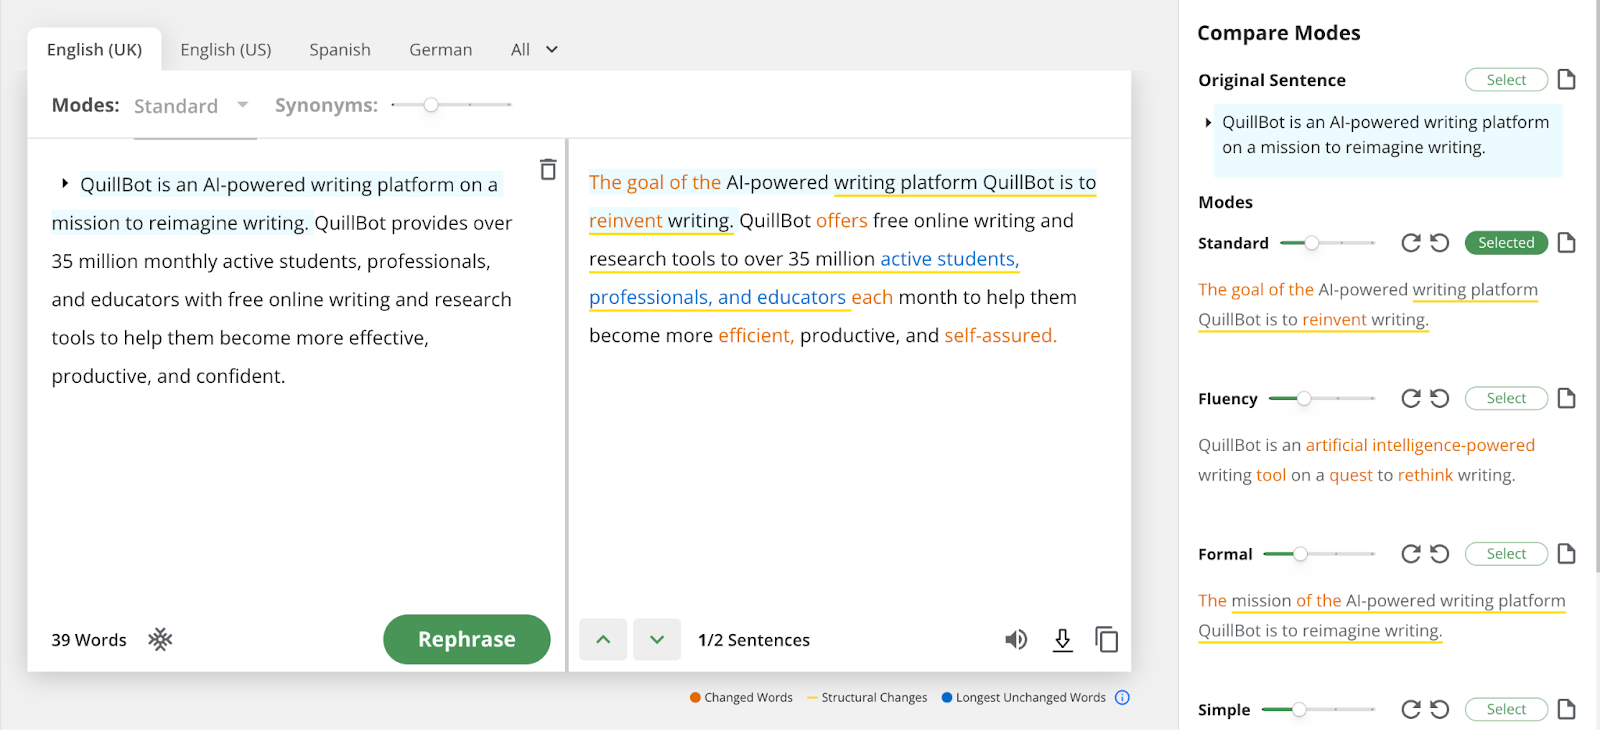
Task: Switch to German tab
Action: tap(441, 49)
